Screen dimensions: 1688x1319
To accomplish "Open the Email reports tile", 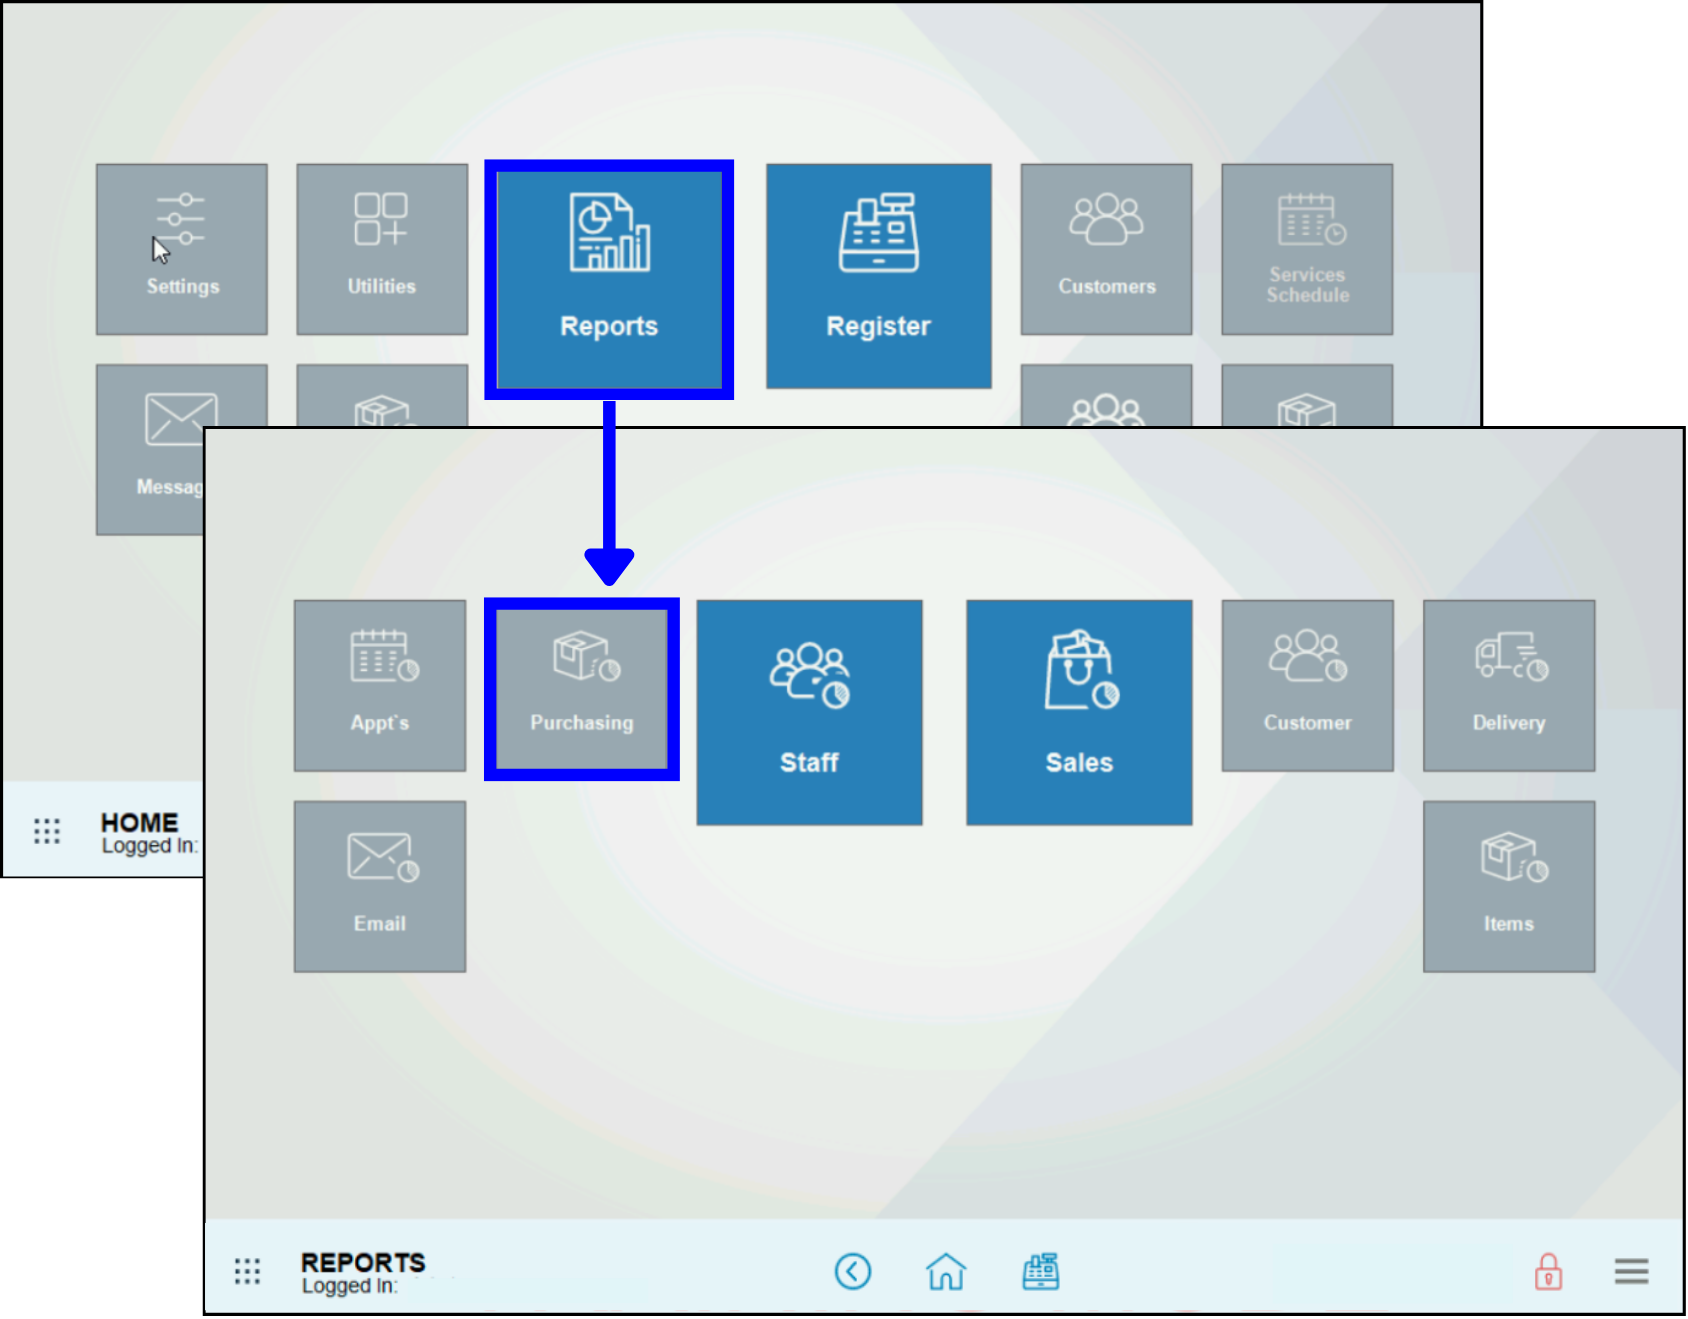I will pyautogui.click(x=380, y=884).
